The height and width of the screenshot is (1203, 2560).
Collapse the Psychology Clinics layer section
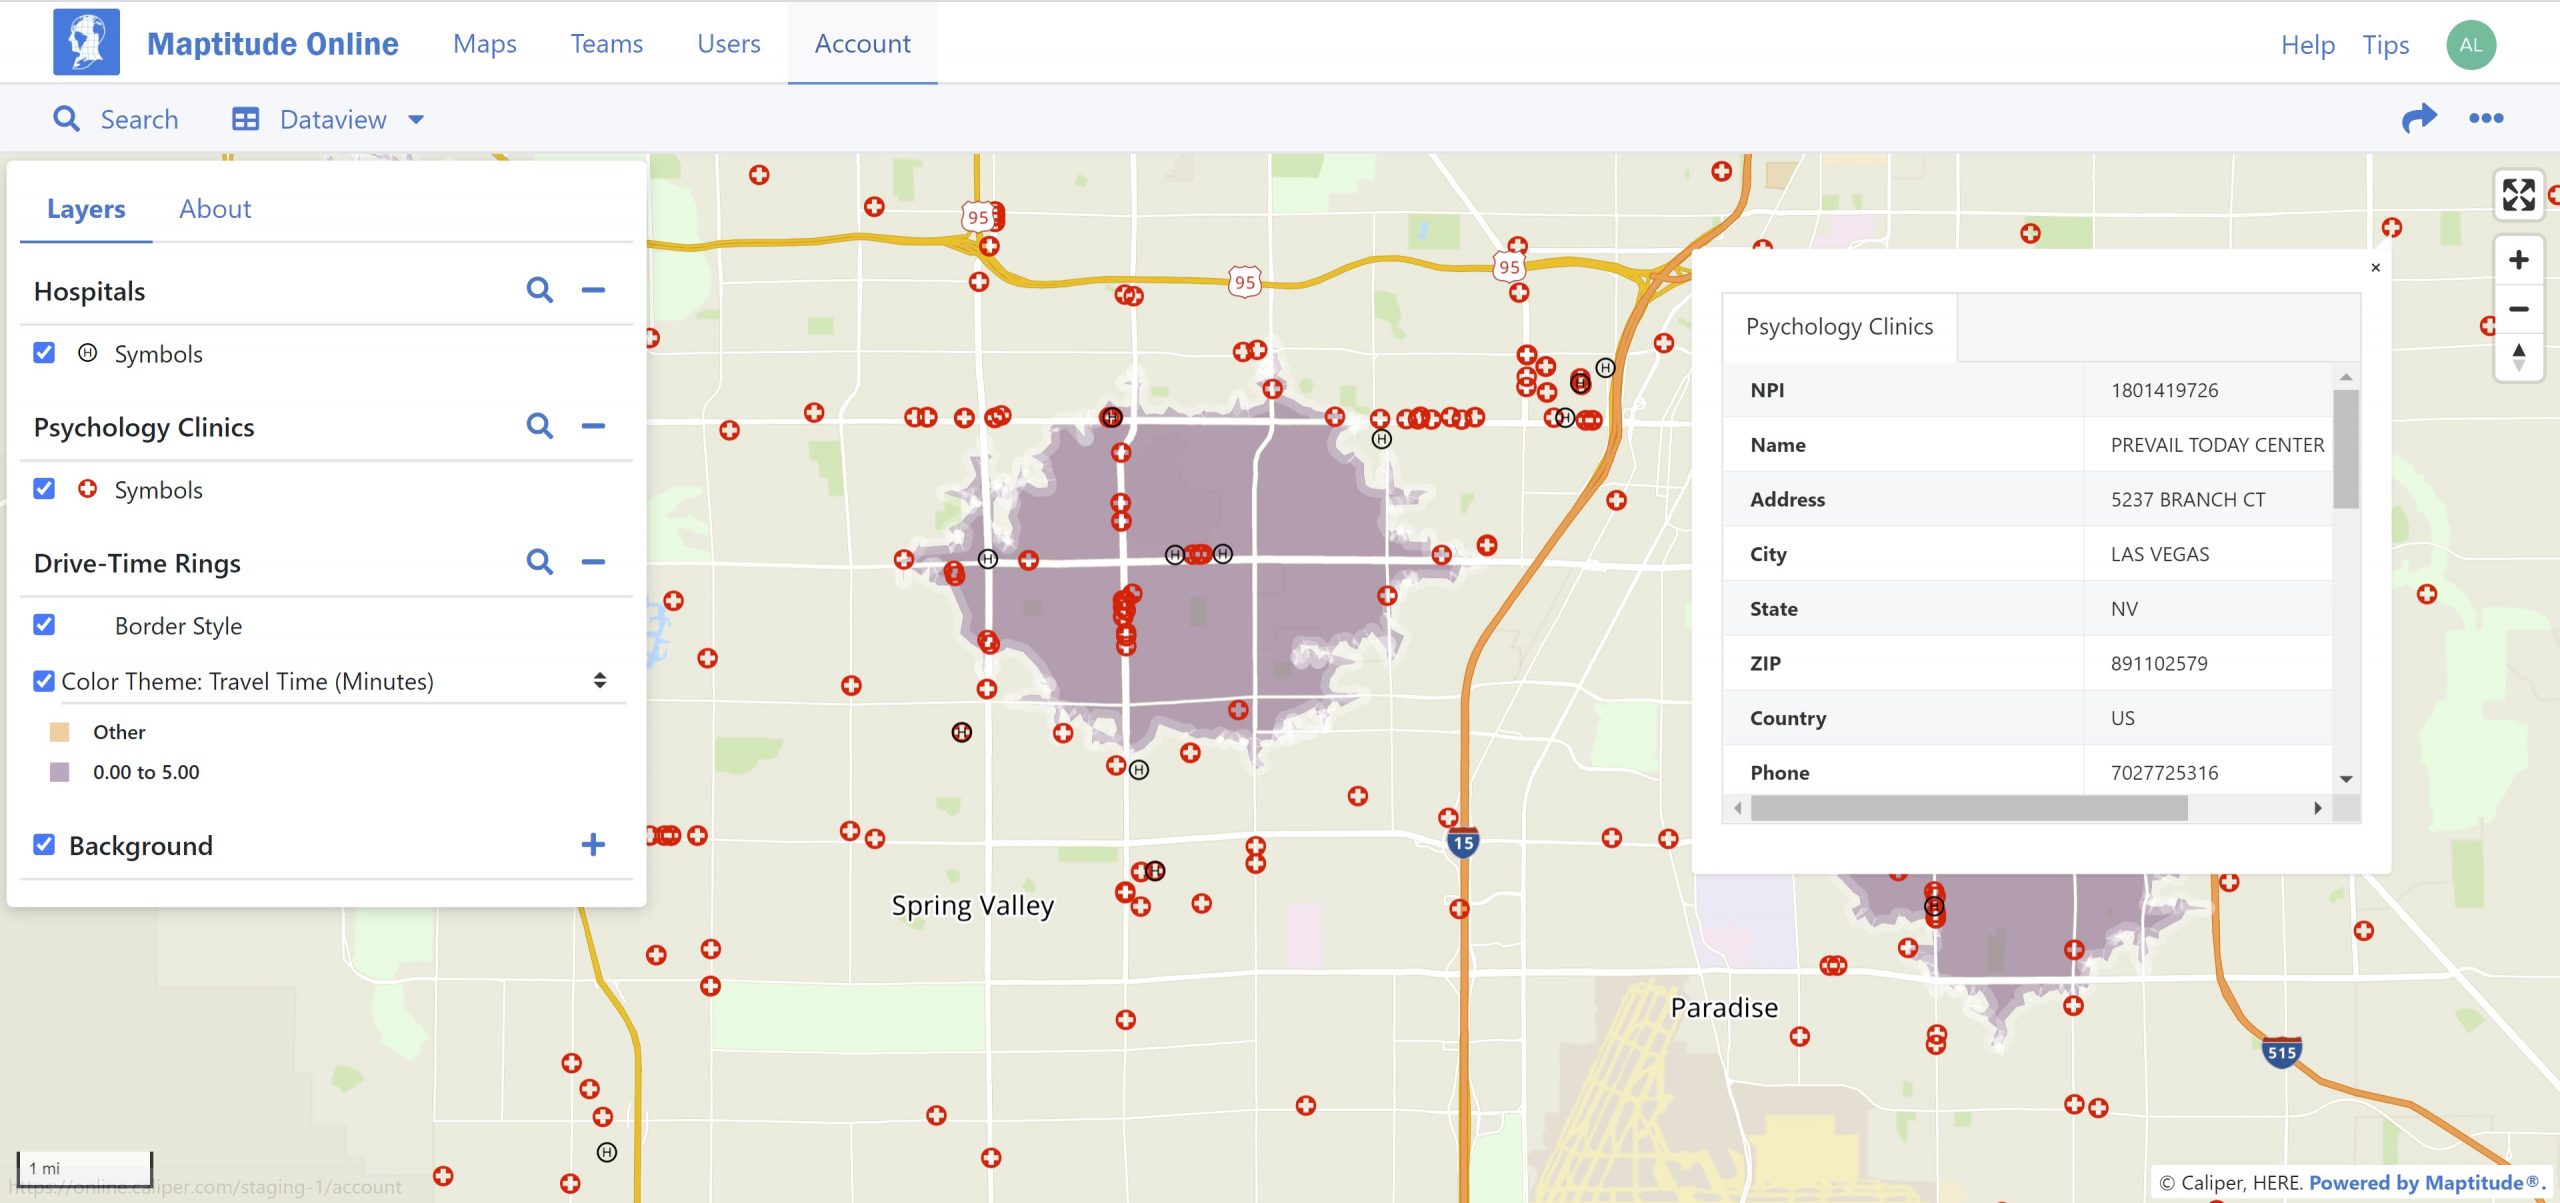(x=593, y=427)
